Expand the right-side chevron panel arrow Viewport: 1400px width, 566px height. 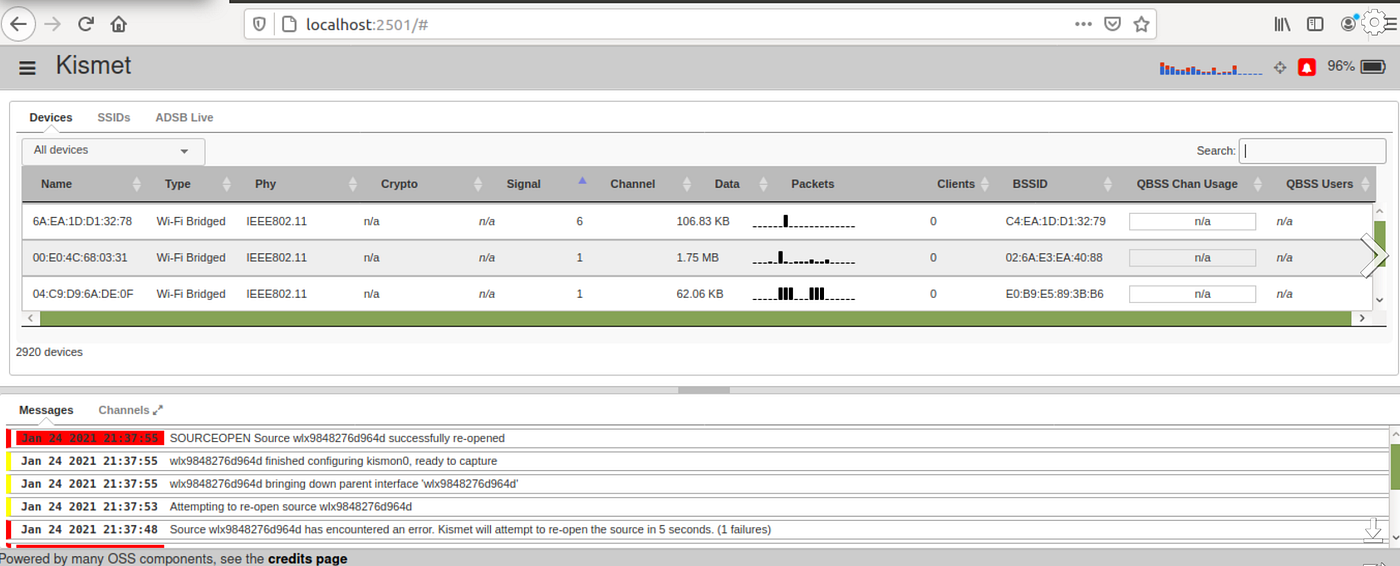(x=1375, y=257)
